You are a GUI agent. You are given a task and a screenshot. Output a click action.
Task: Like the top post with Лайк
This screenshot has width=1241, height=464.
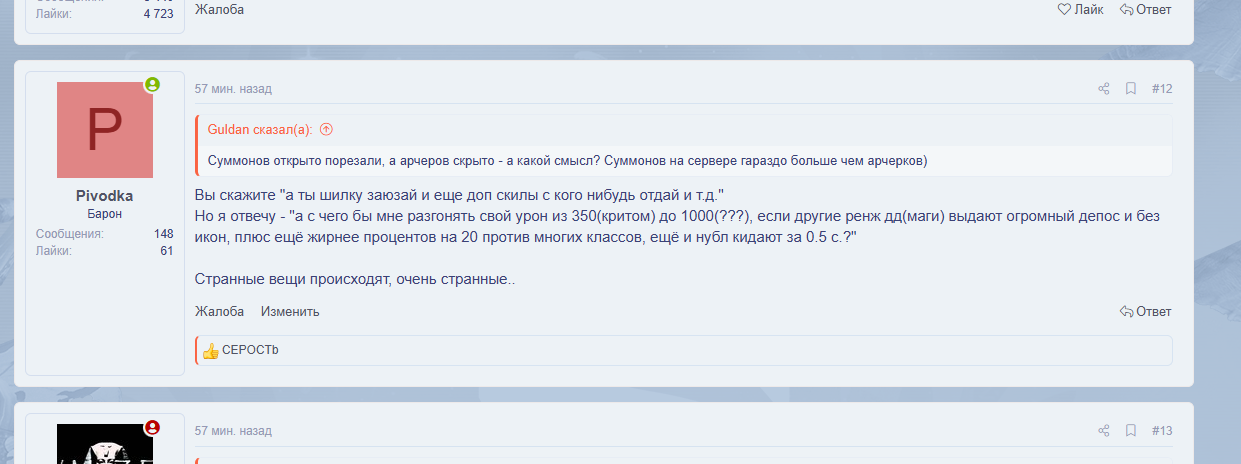pos(1081,9)
